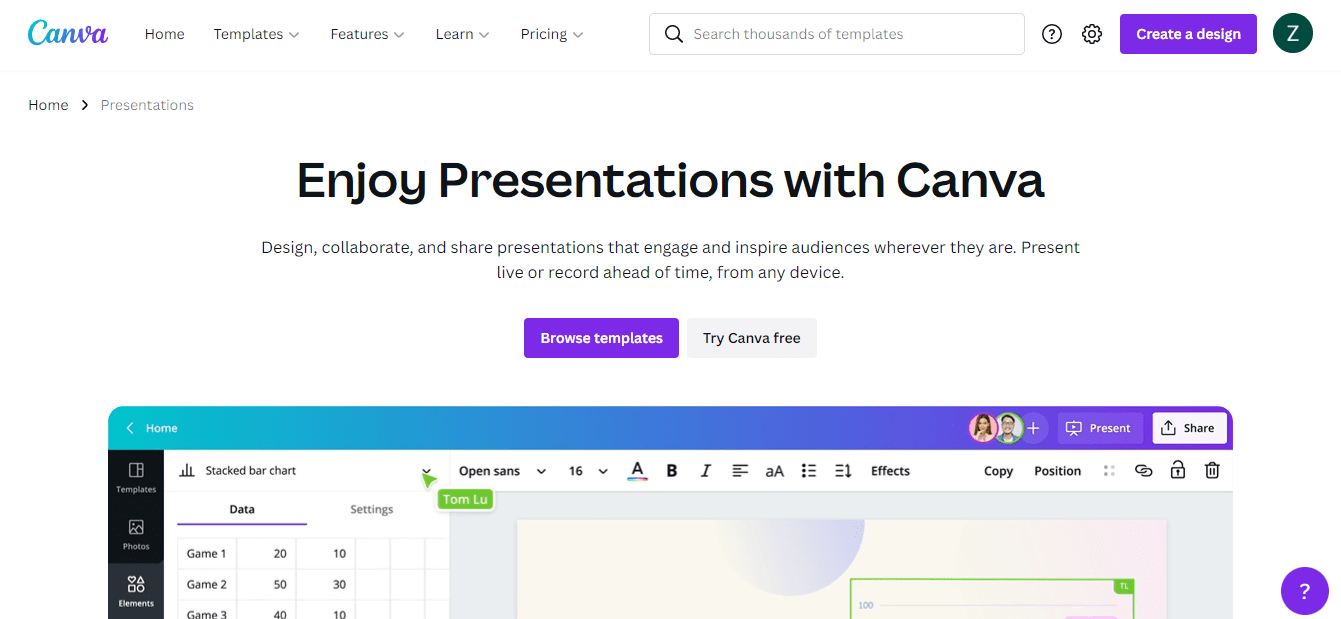Select the Photos sidebar icon
The width and height of the screenshot is (1341, 619).
point(136,534)
